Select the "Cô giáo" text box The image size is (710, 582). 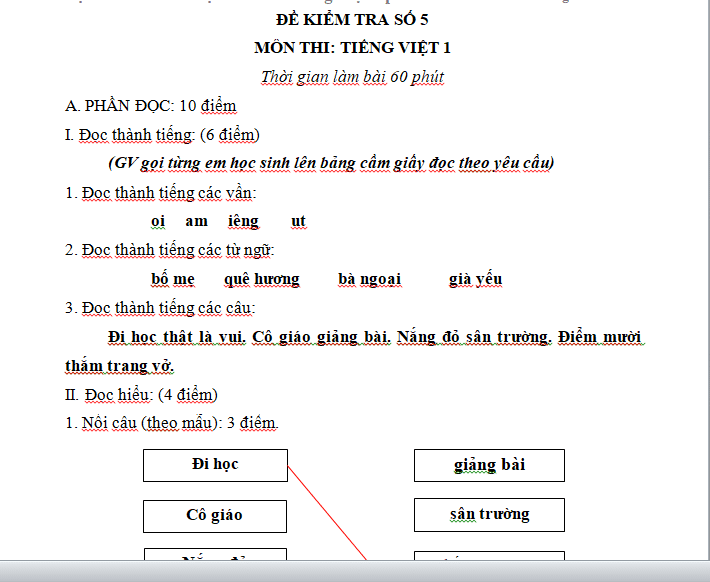coord(214,516)
